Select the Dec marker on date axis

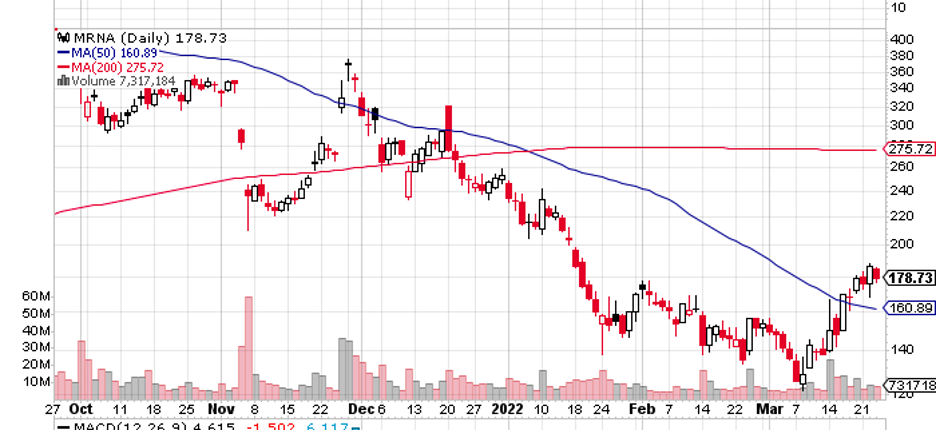(361, 410)
